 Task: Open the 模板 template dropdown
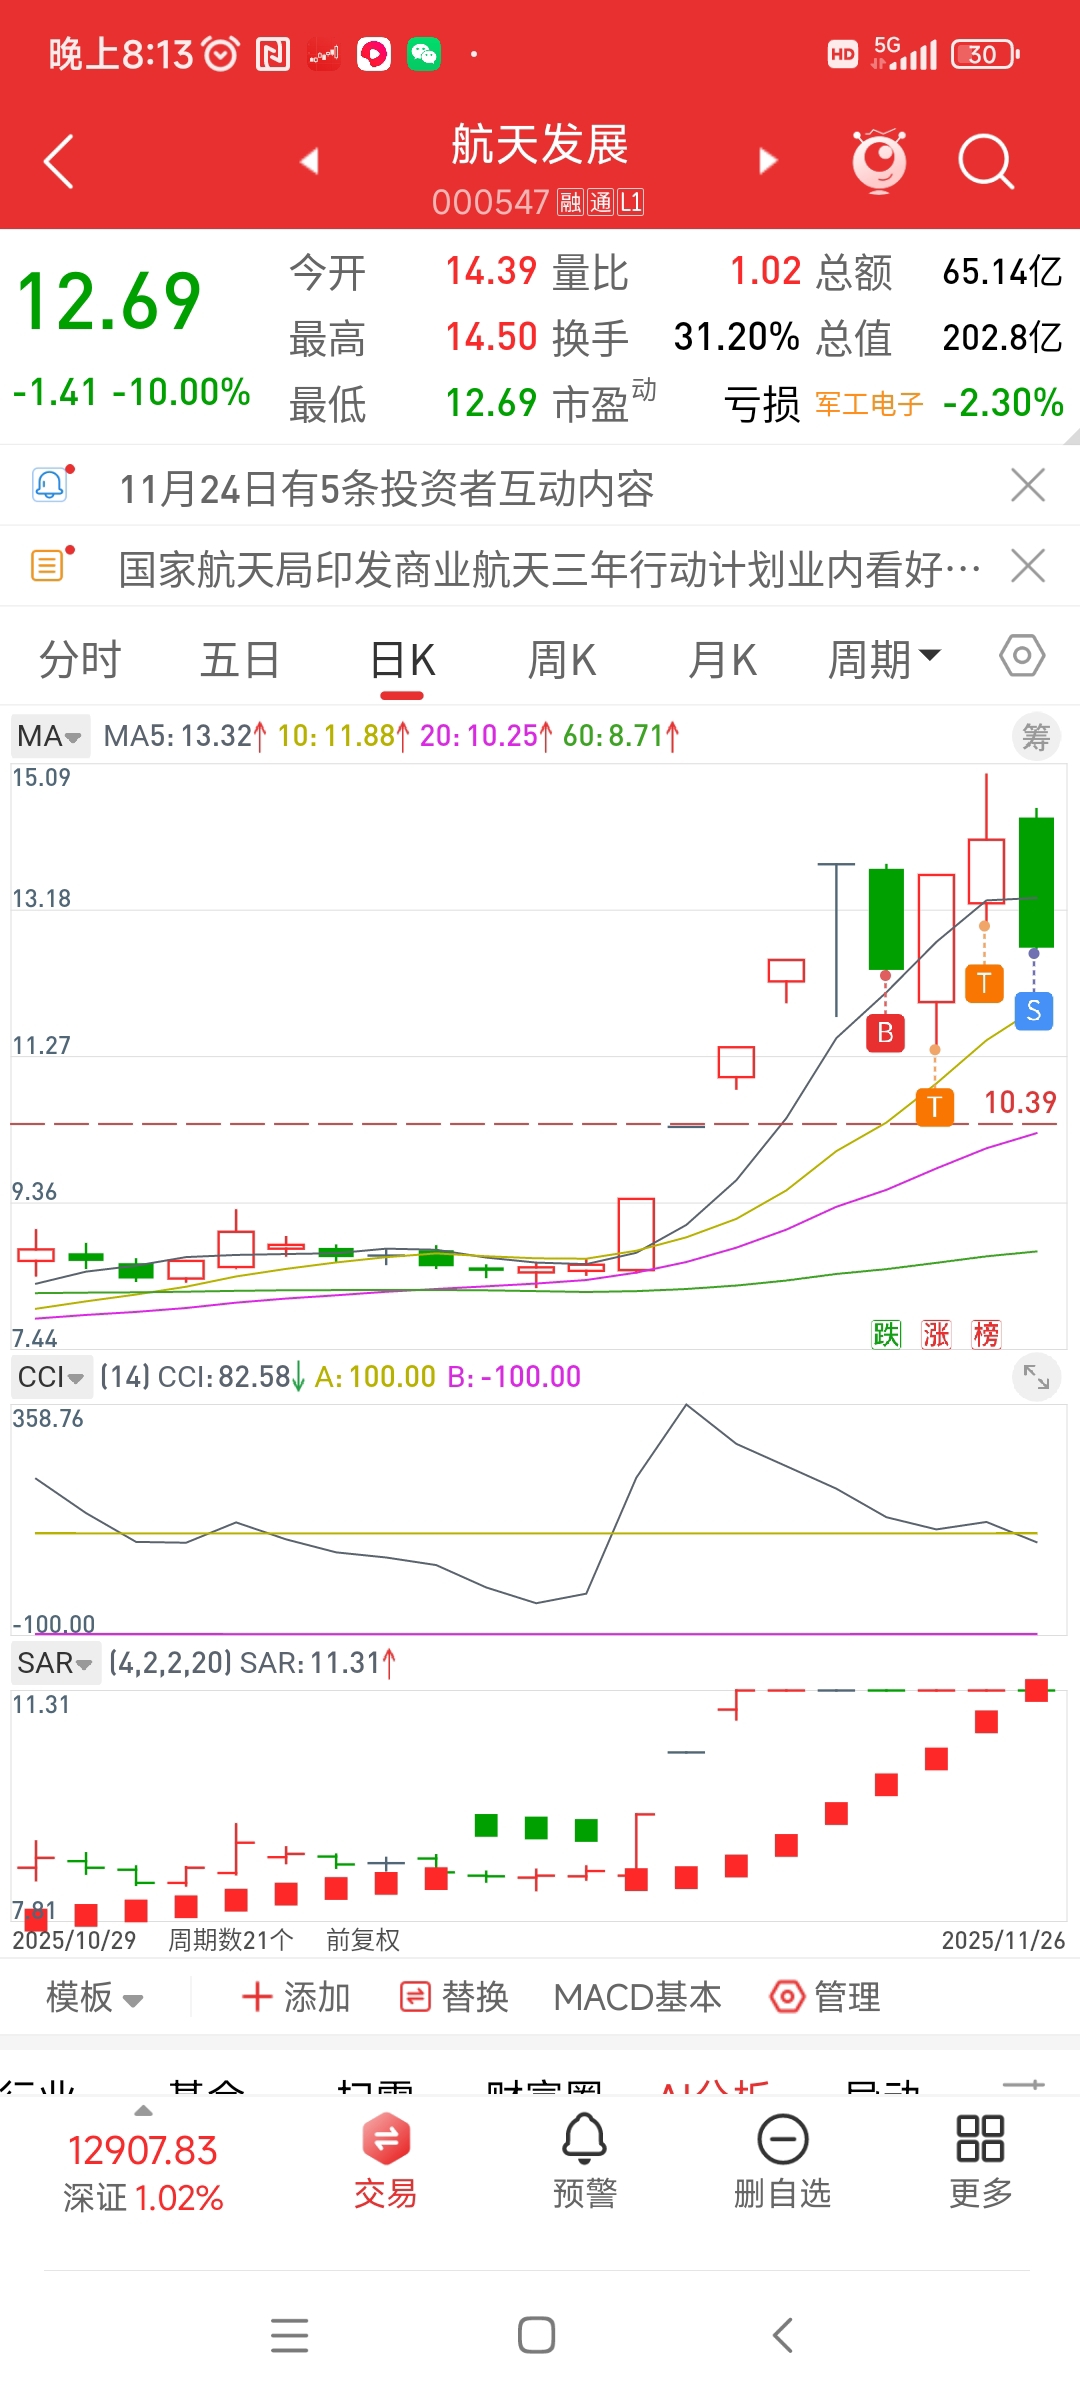95,1997
